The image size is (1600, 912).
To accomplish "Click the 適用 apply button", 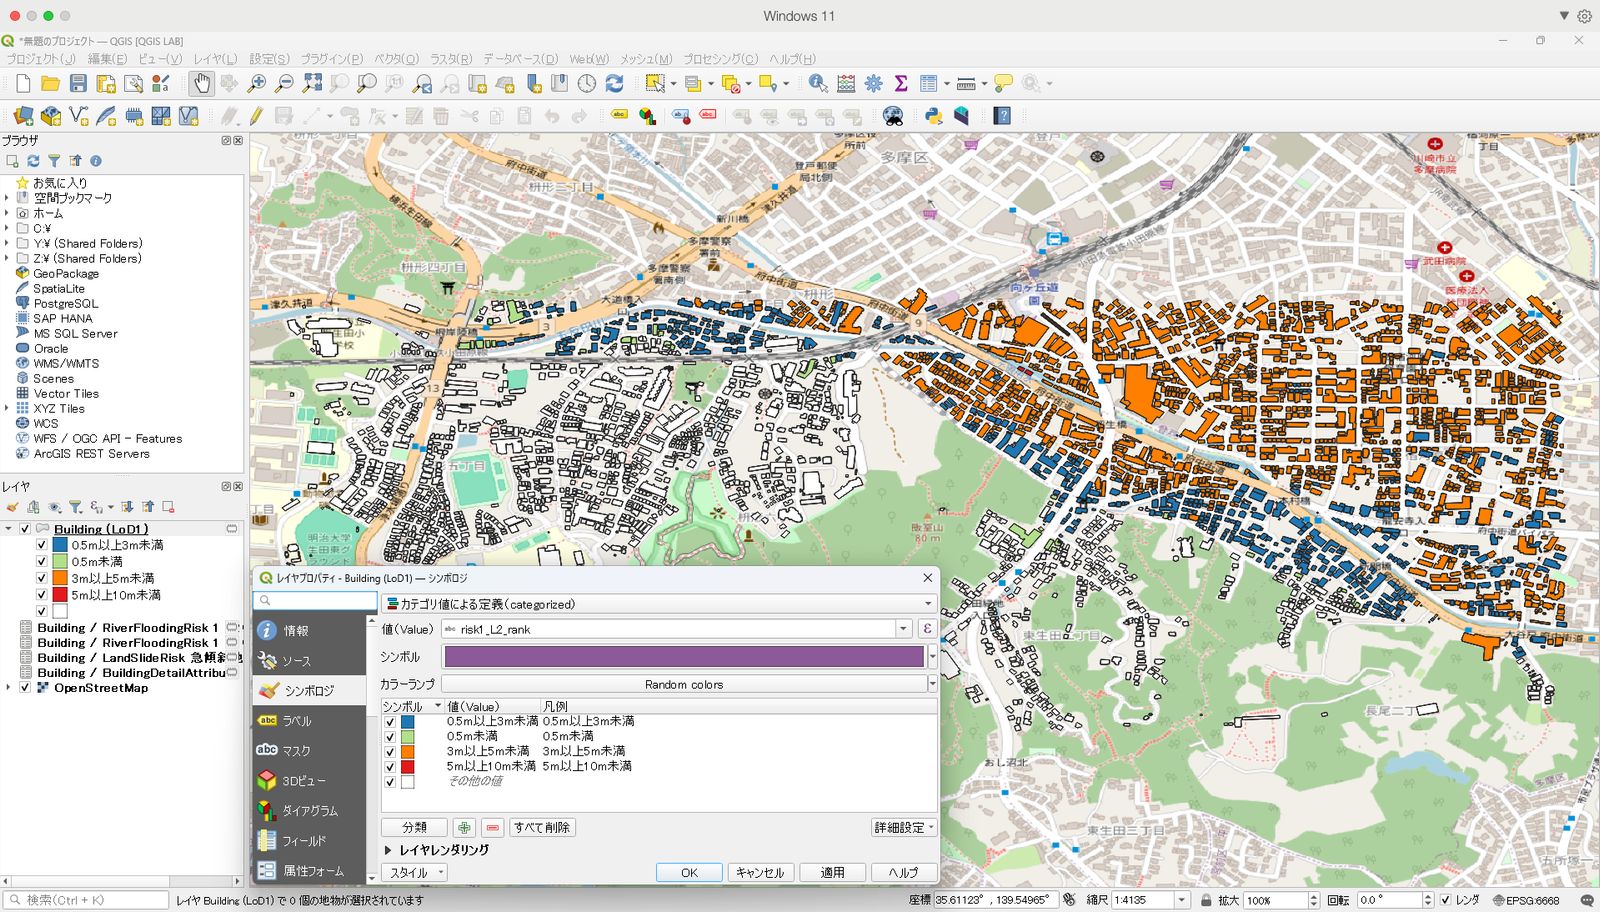I will point(832,872).
